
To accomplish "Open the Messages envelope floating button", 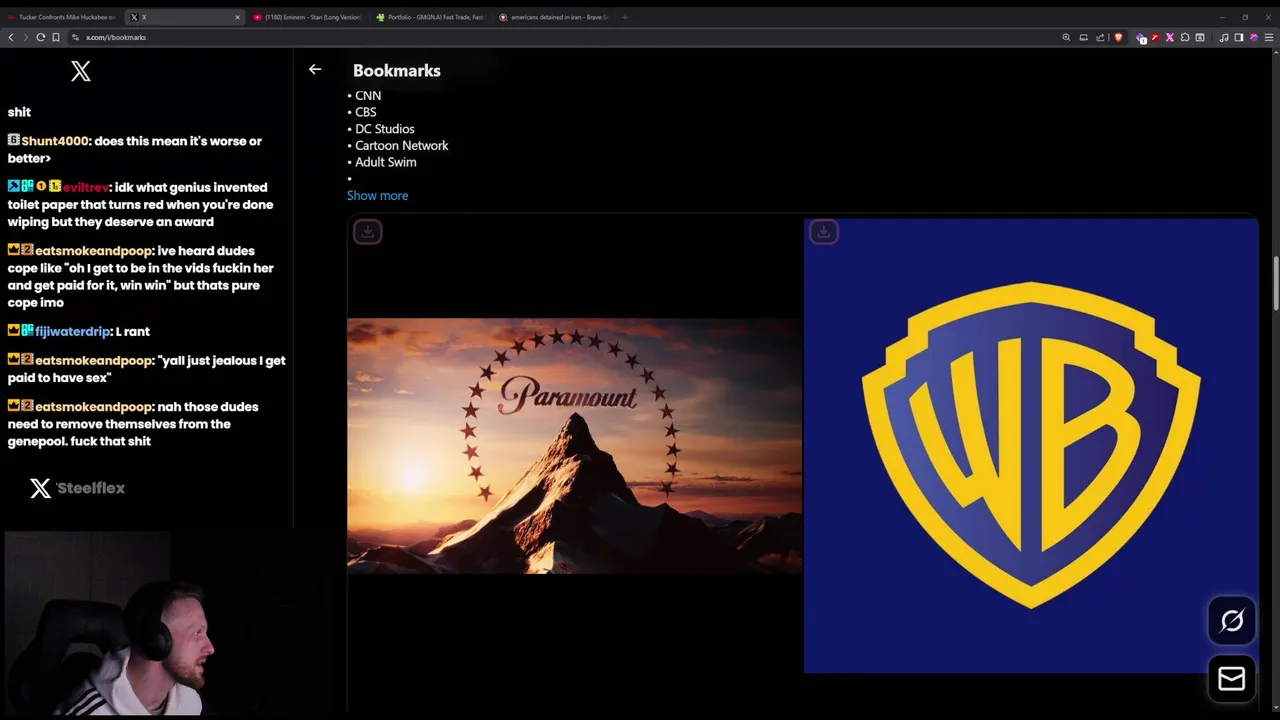I will (x=1232, y=679).
